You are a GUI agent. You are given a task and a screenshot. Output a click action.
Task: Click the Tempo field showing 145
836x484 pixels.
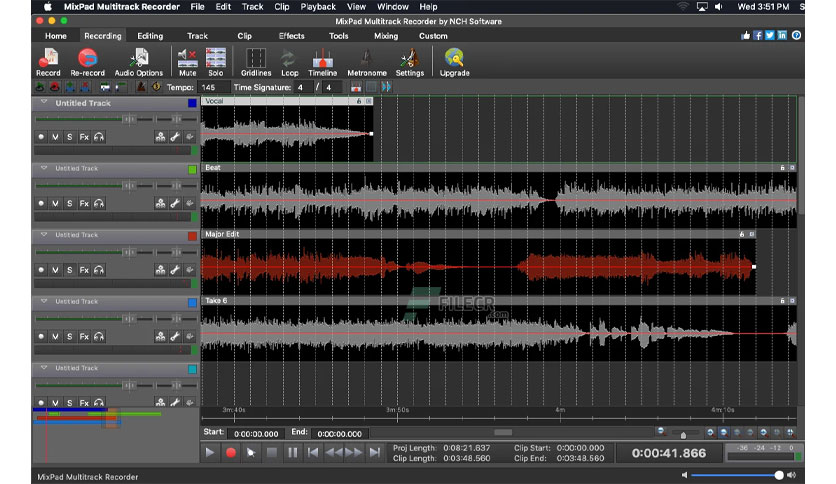(213, 87)
